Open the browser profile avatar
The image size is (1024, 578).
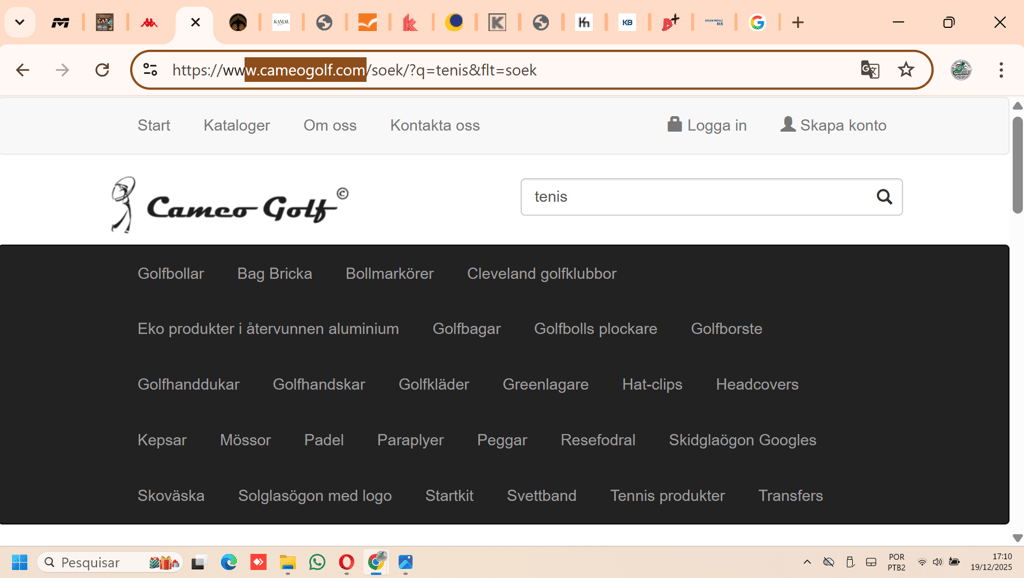tap(961, 70)
